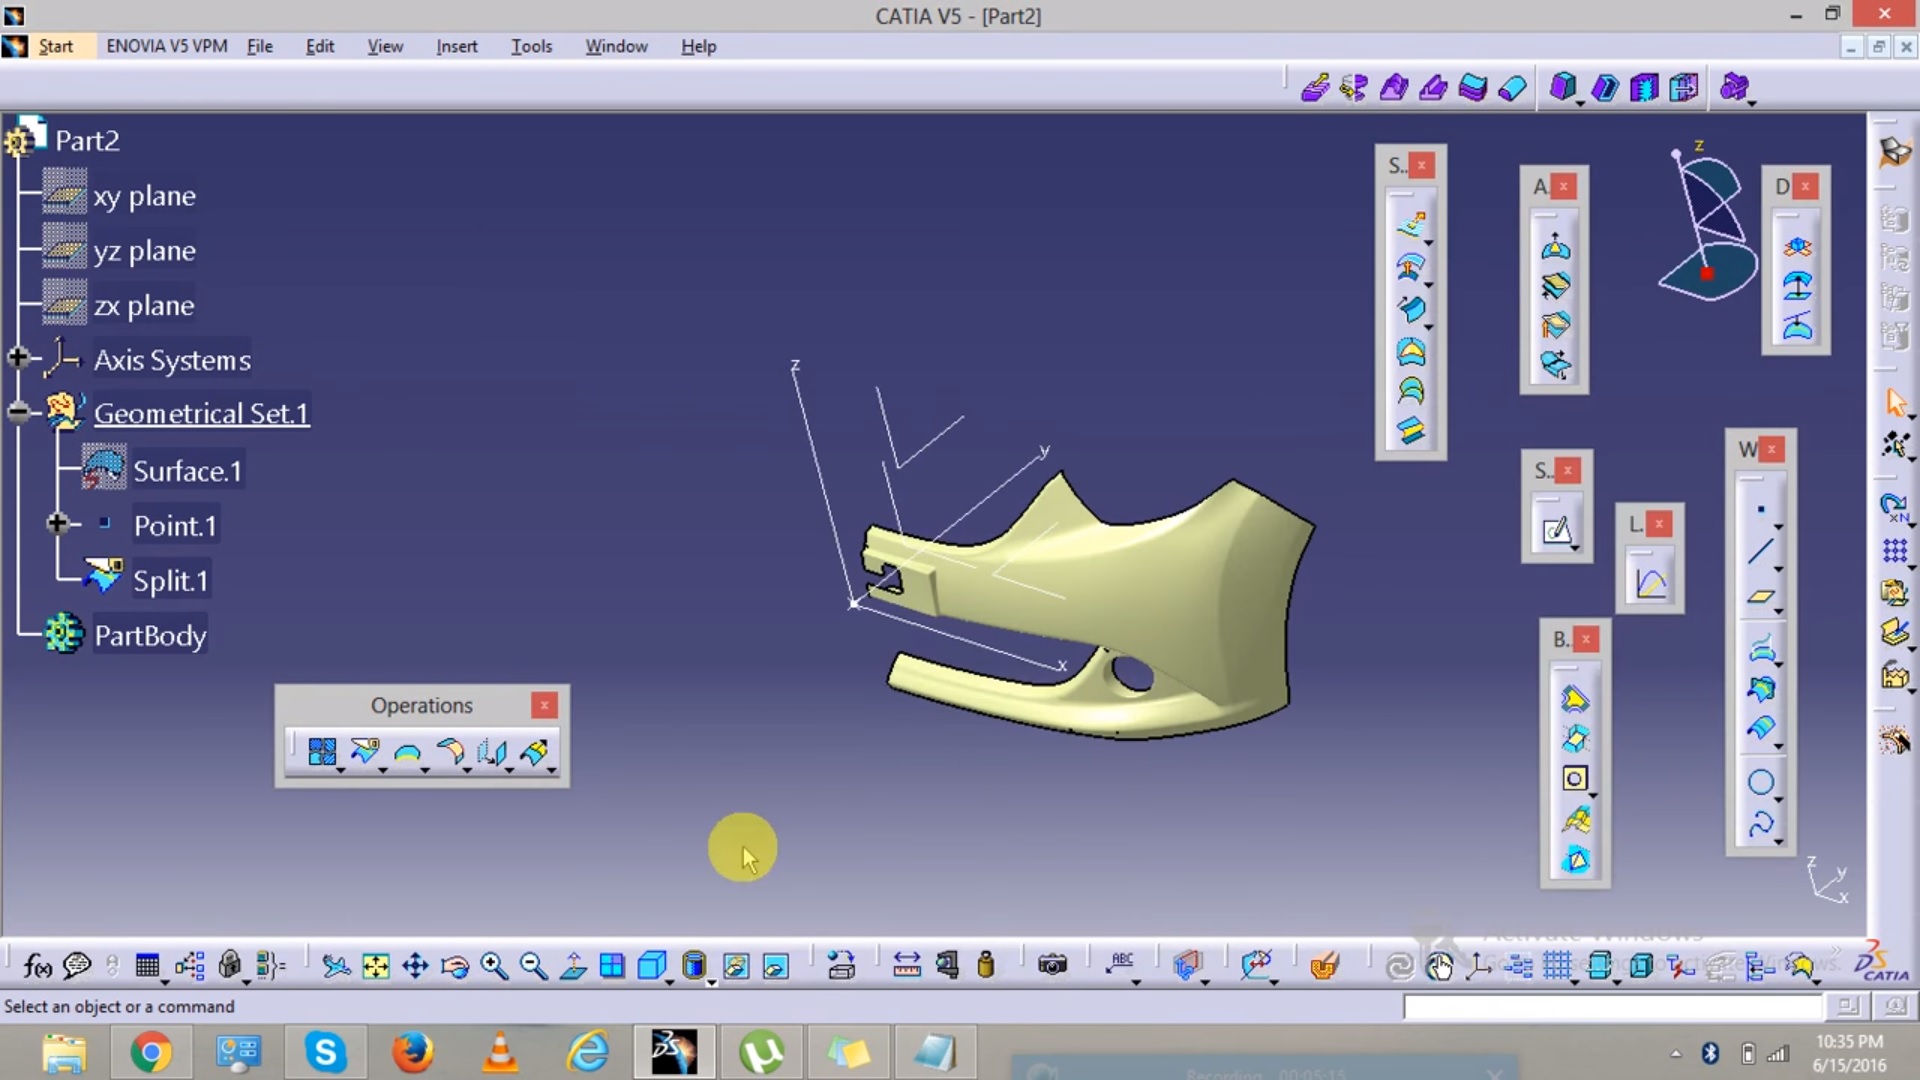Click the Zoom In magnifier
This screenshot has height=1080, width=1920.
(494, 965)
